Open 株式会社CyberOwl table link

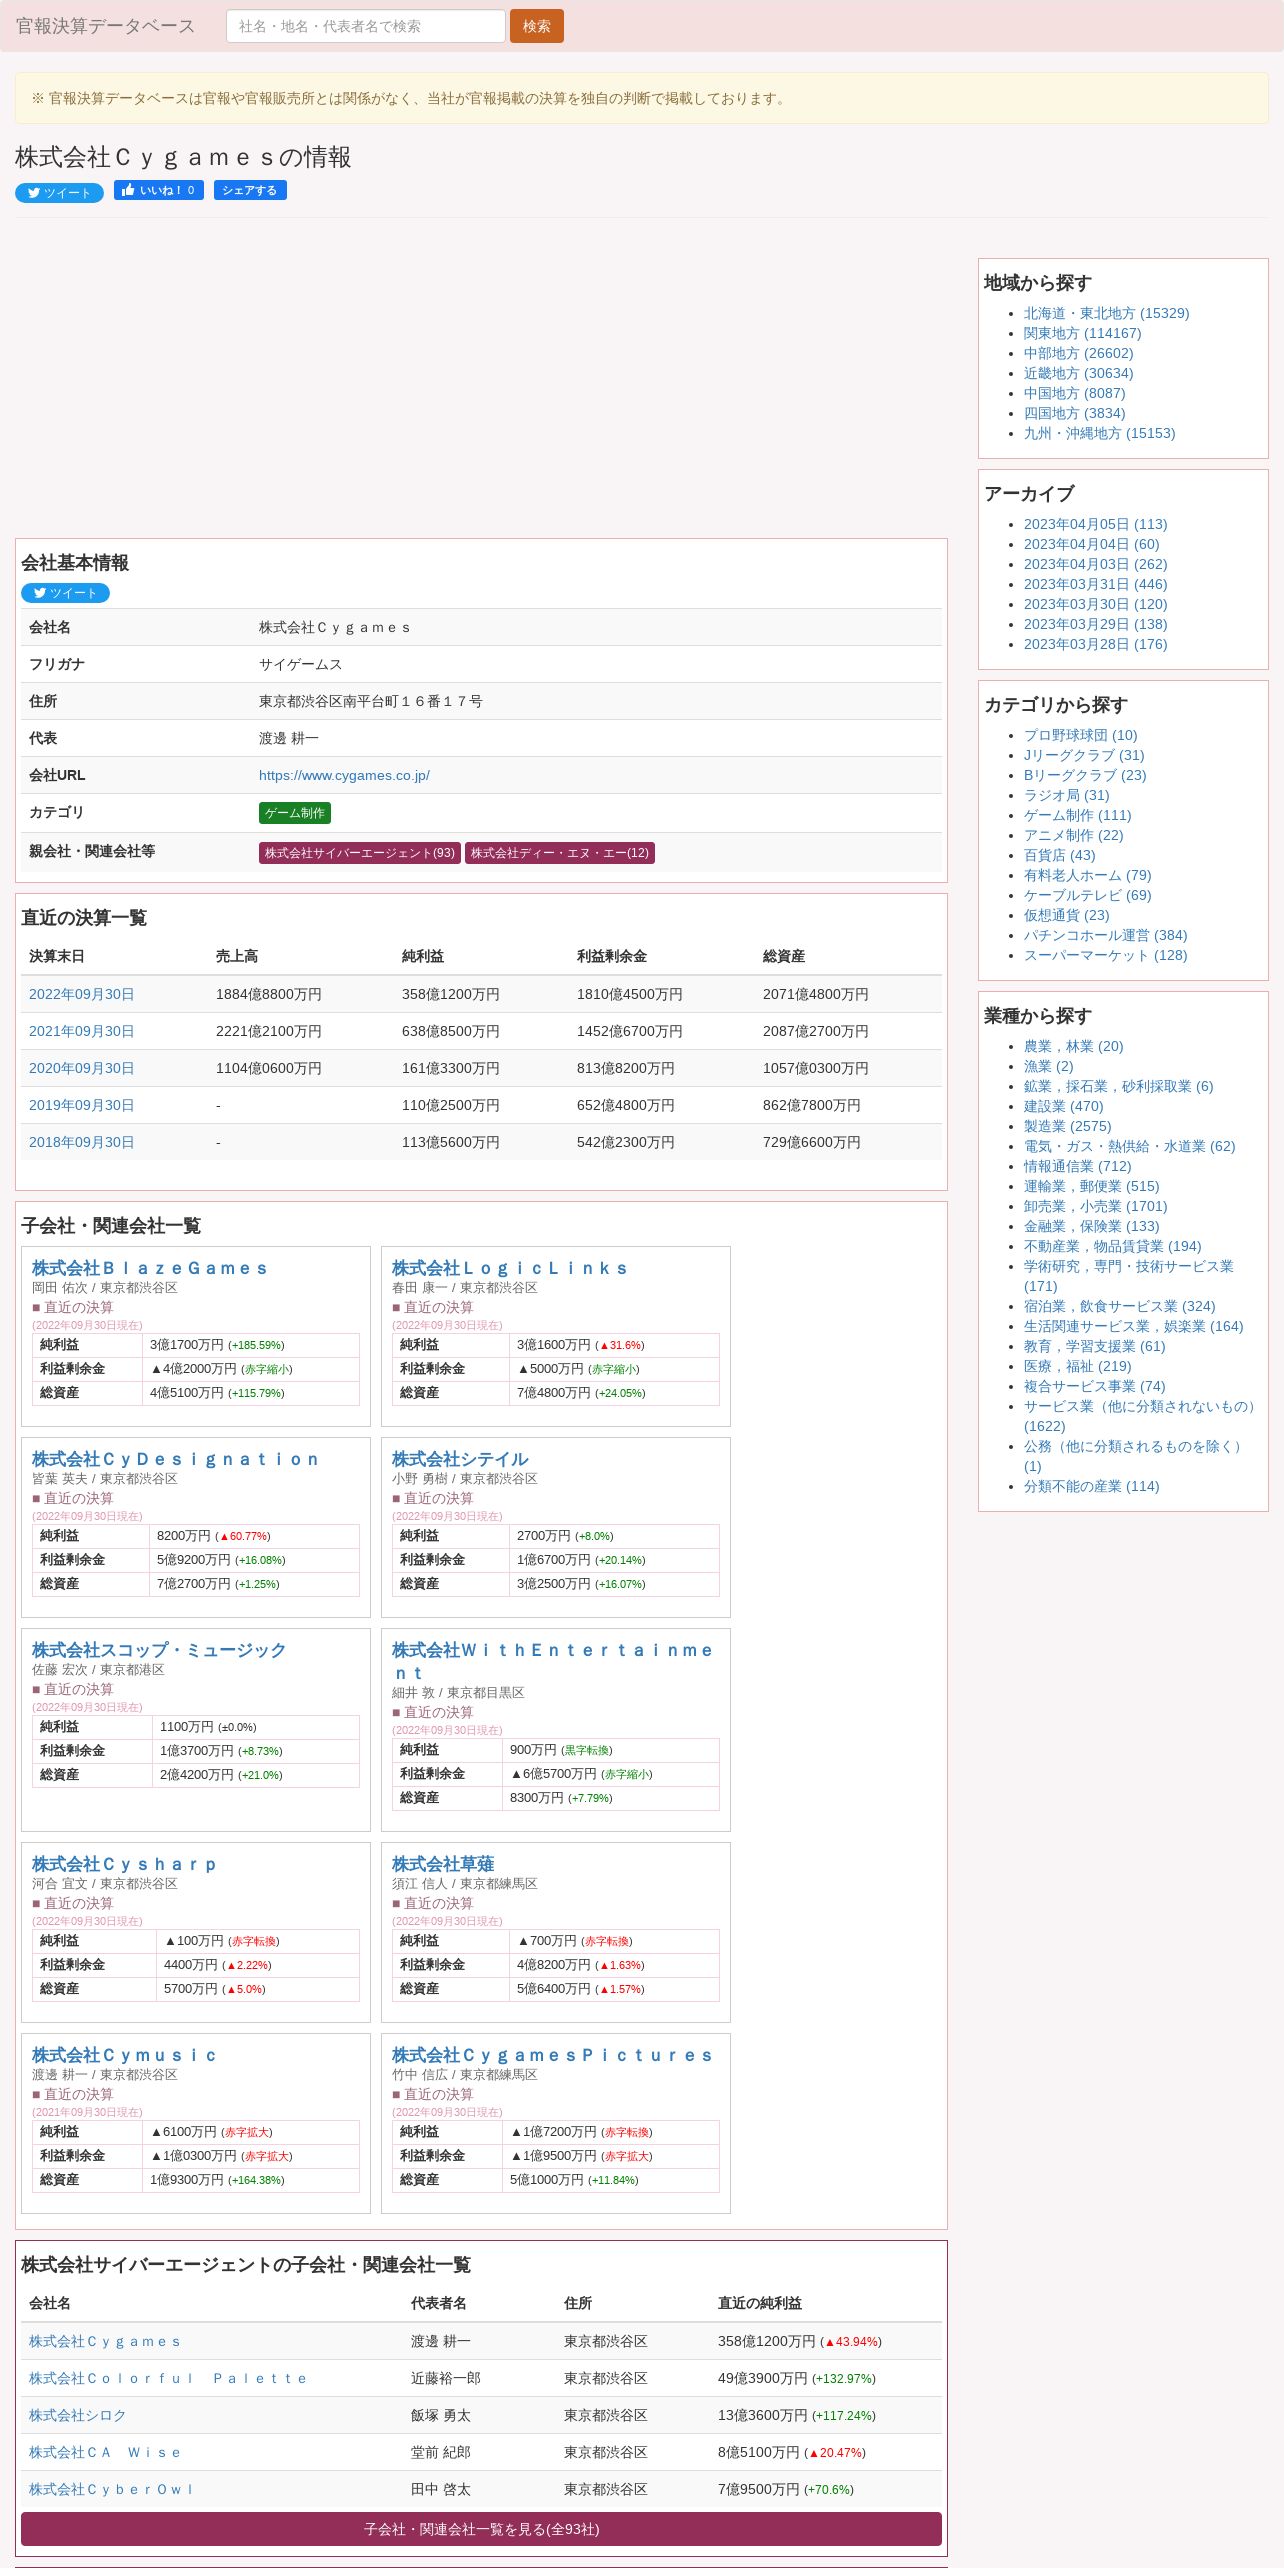[x=111, y=2489]
